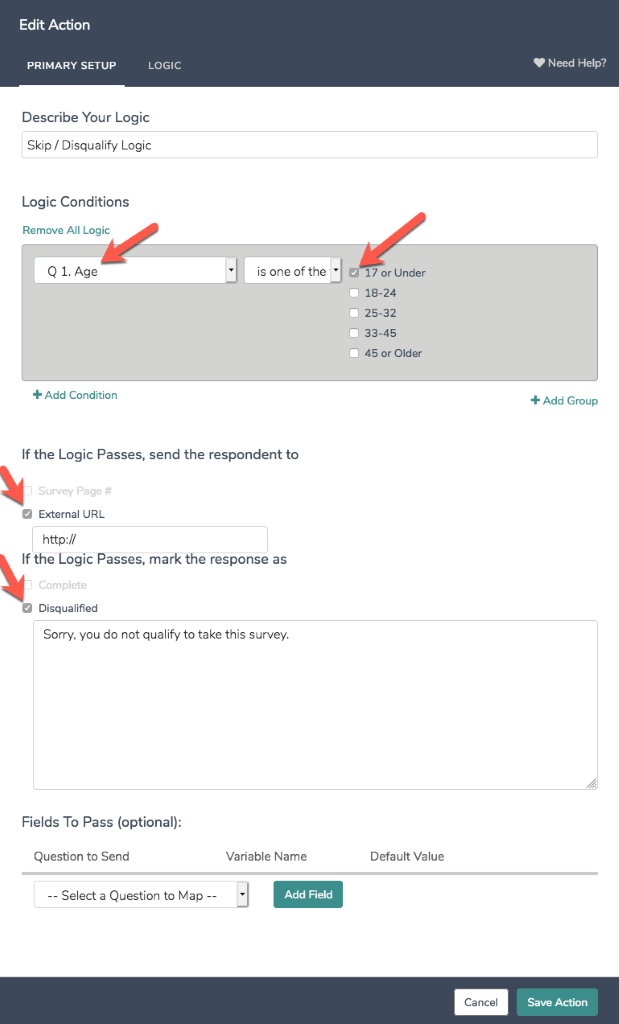Switch to the Logic tab
619x1024 pixels.
coord(164,66)
